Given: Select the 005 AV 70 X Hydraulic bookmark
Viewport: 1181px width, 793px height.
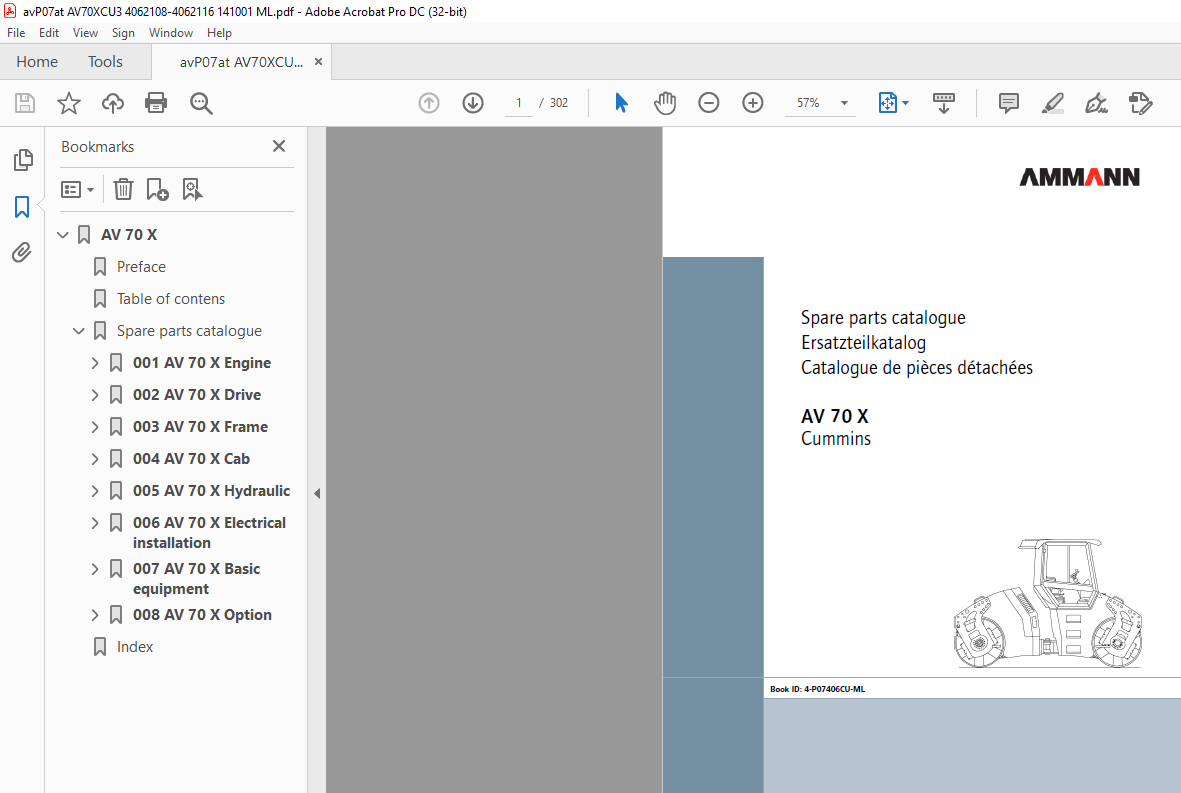Looking at the screenshot, I should pos(212,491).
